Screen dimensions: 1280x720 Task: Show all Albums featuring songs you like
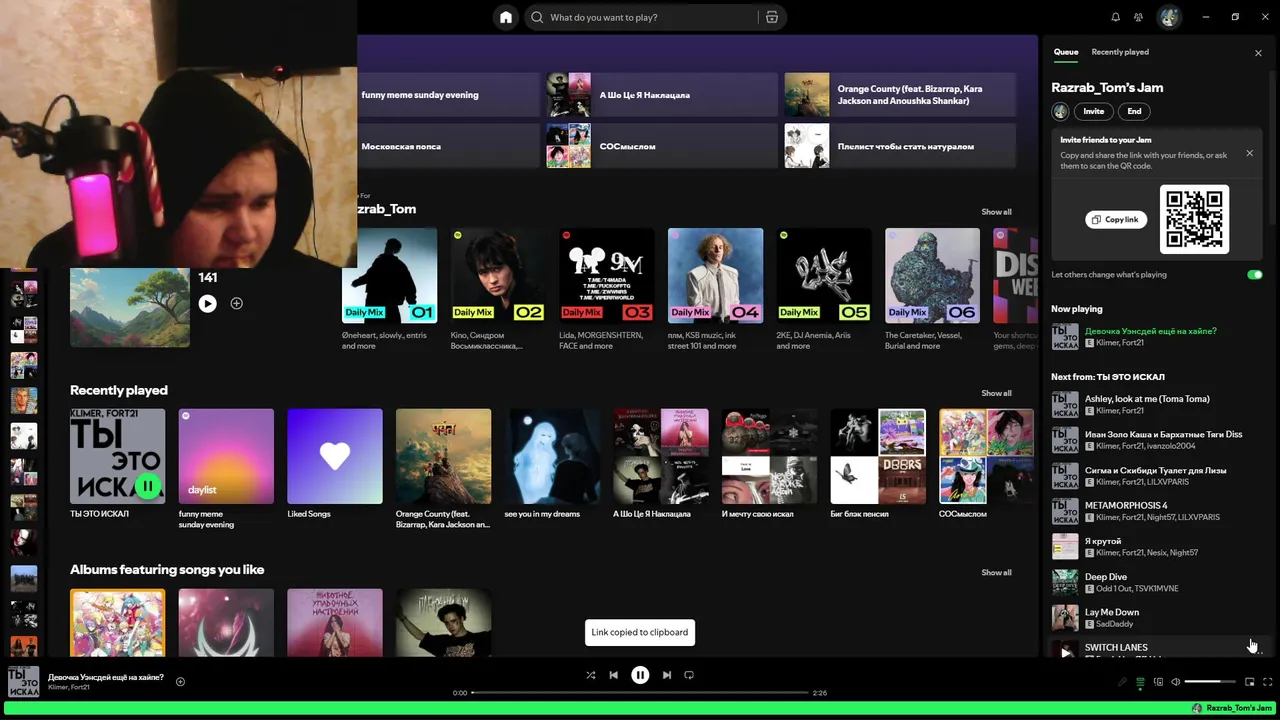(x=996, y=572)
